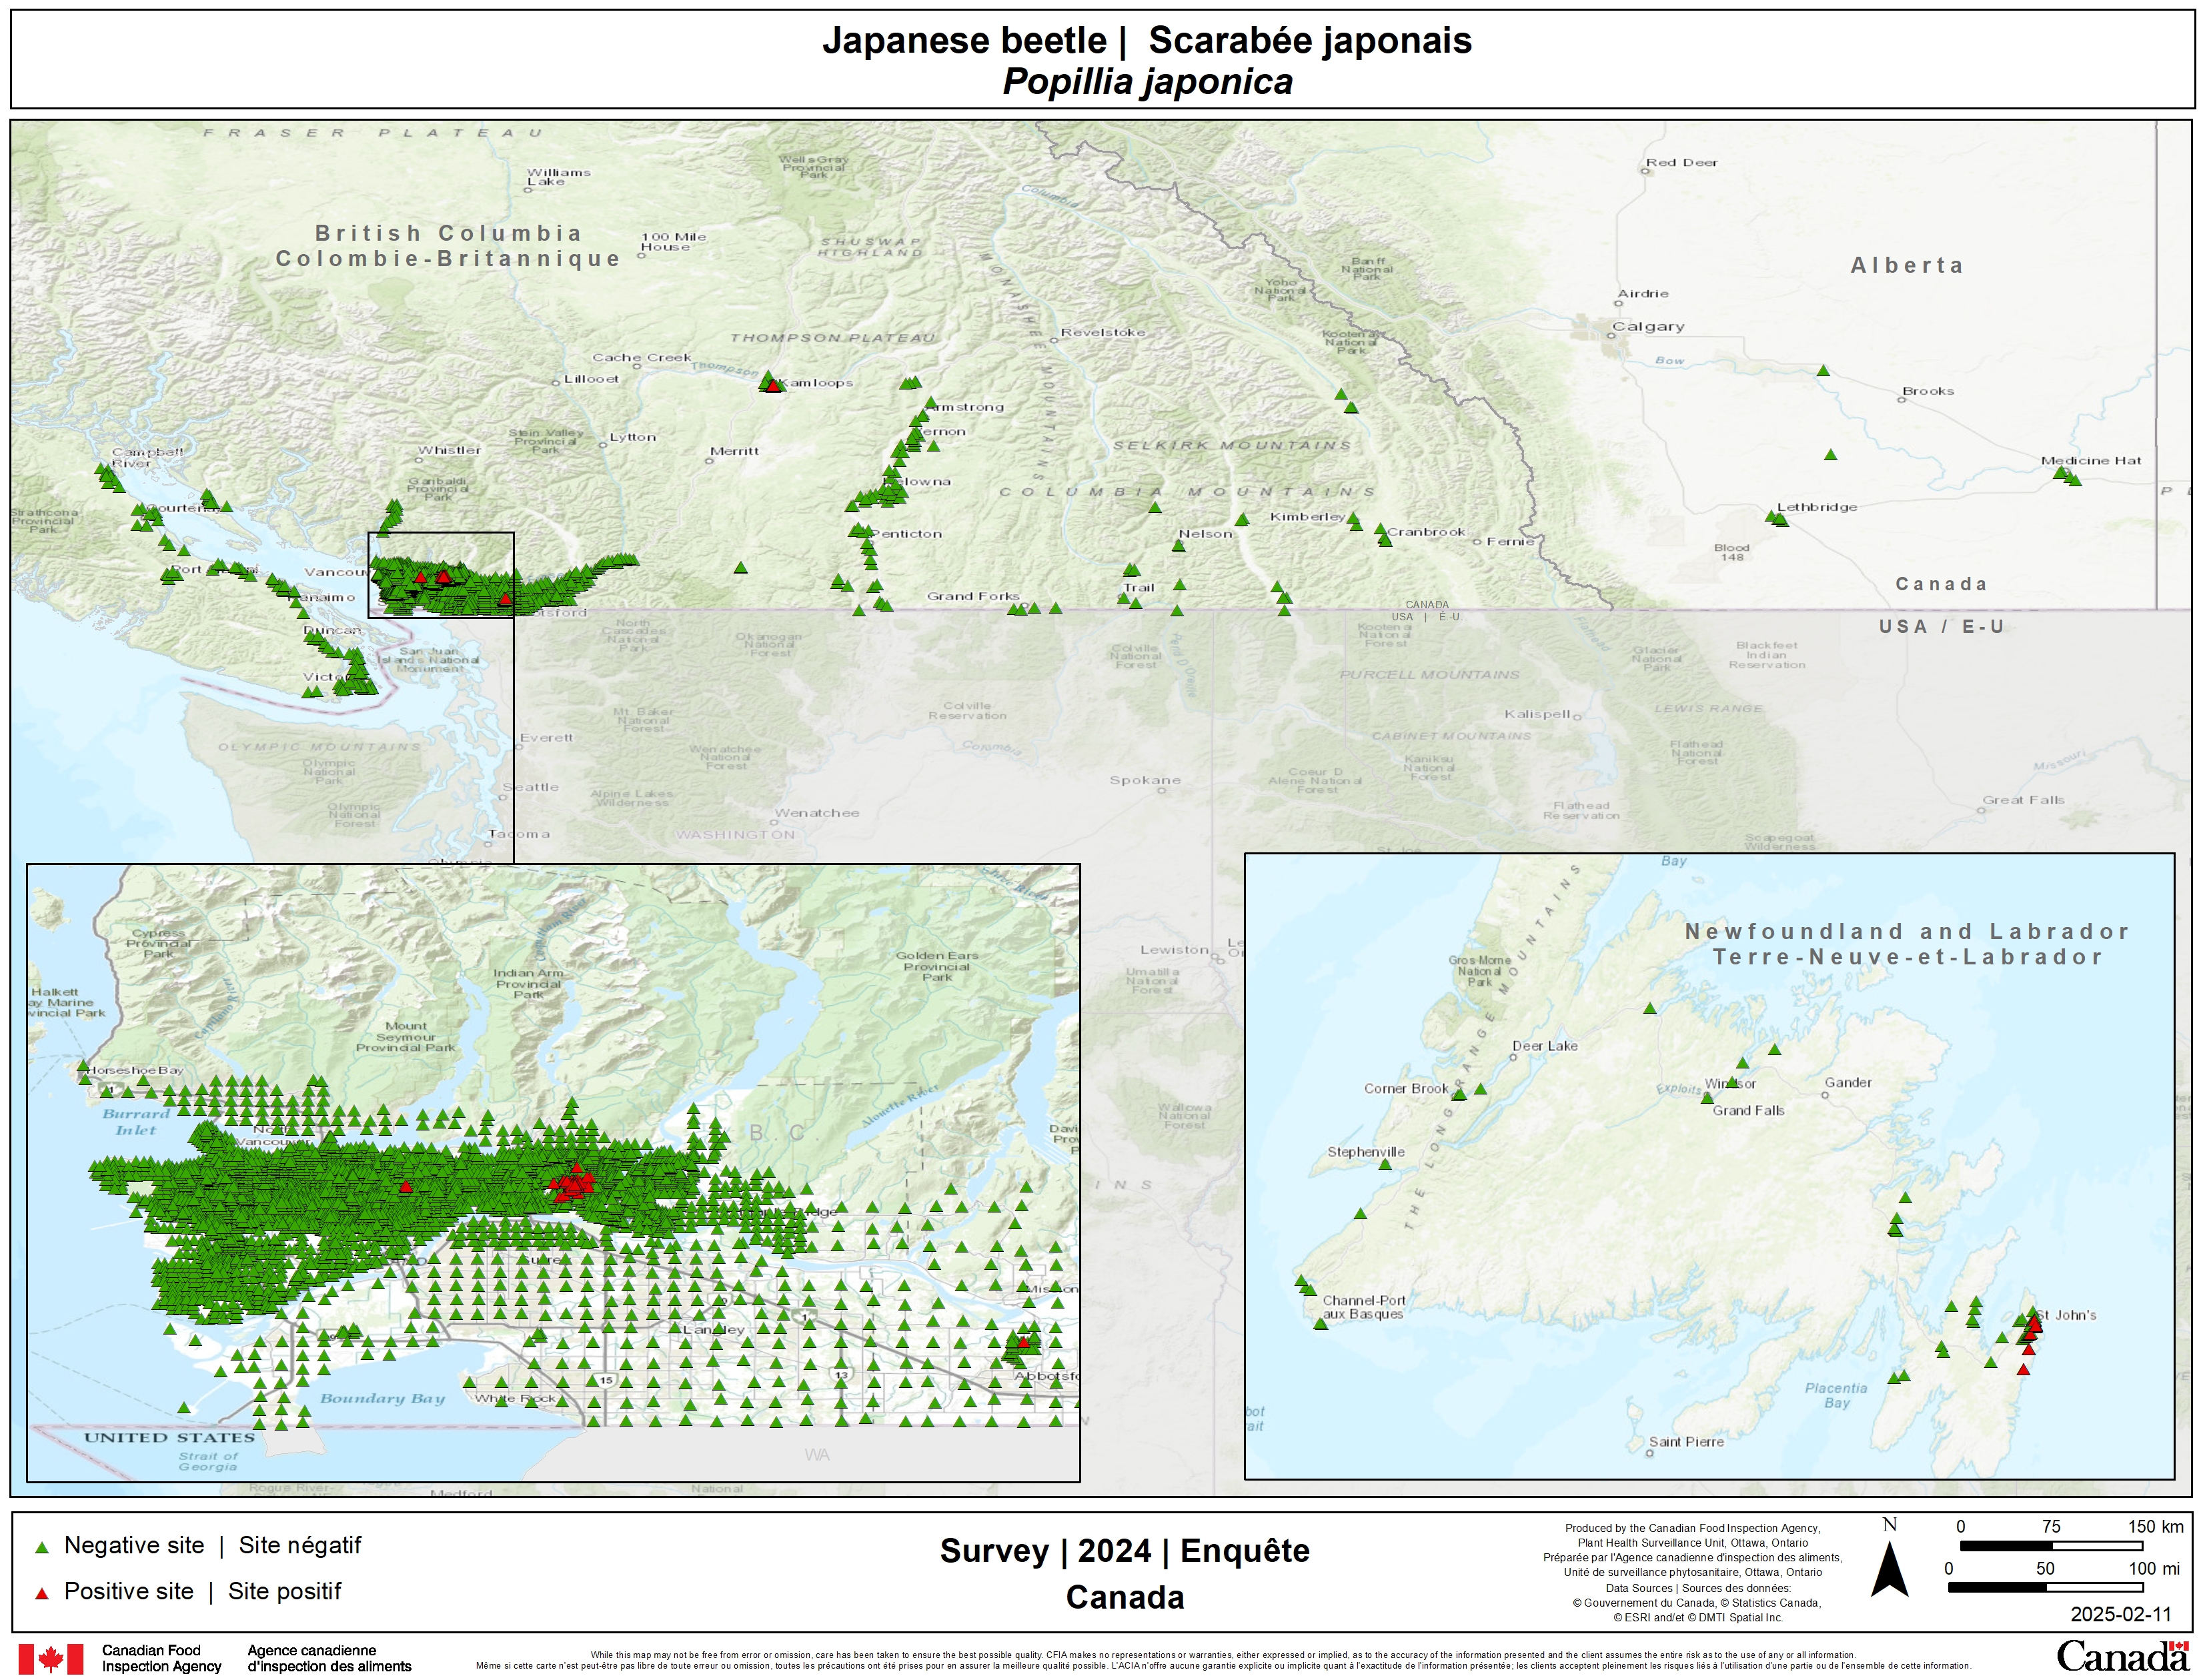Click the 'Alberta' province label

(x=1907, y=265)
